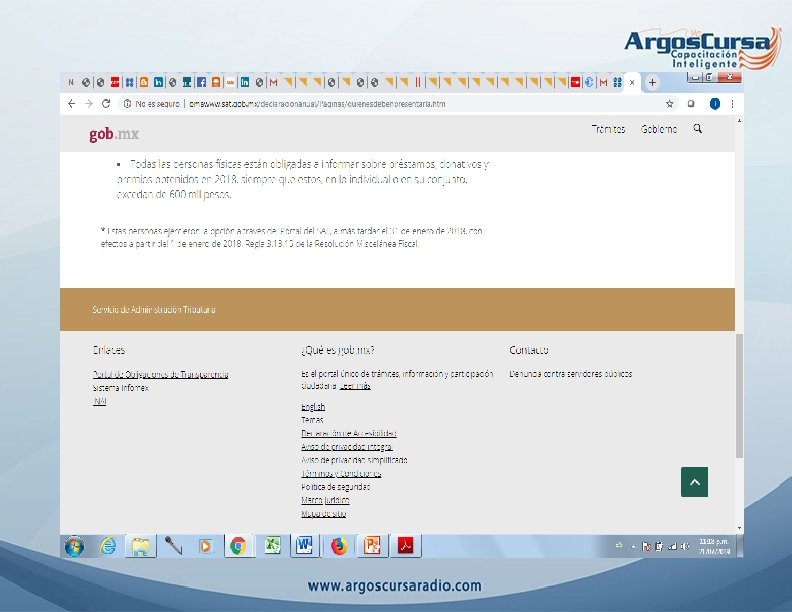Close the currently active browser tab
This screenshot has height=612, width=792.
632,82
